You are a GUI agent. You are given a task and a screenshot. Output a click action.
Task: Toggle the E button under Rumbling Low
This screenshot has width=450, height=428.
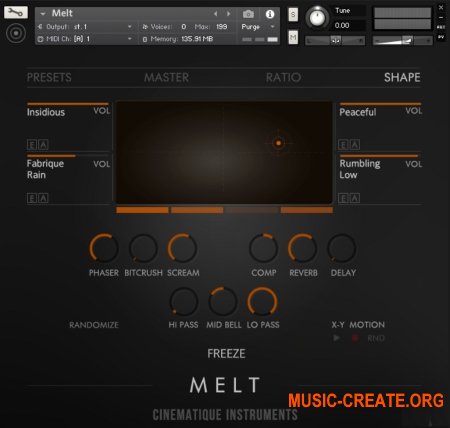point(343,198)
